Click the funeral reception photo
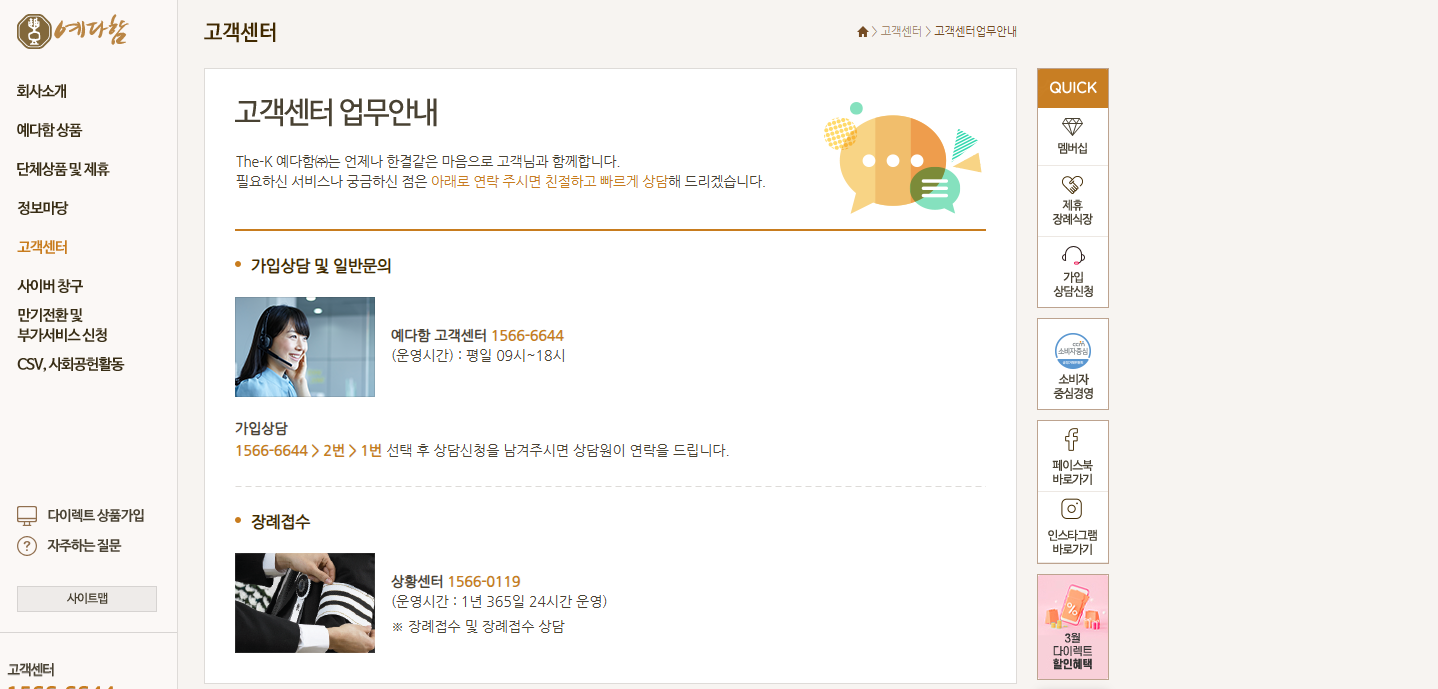Screen dimensions: 1438x689 coord(305,603)
